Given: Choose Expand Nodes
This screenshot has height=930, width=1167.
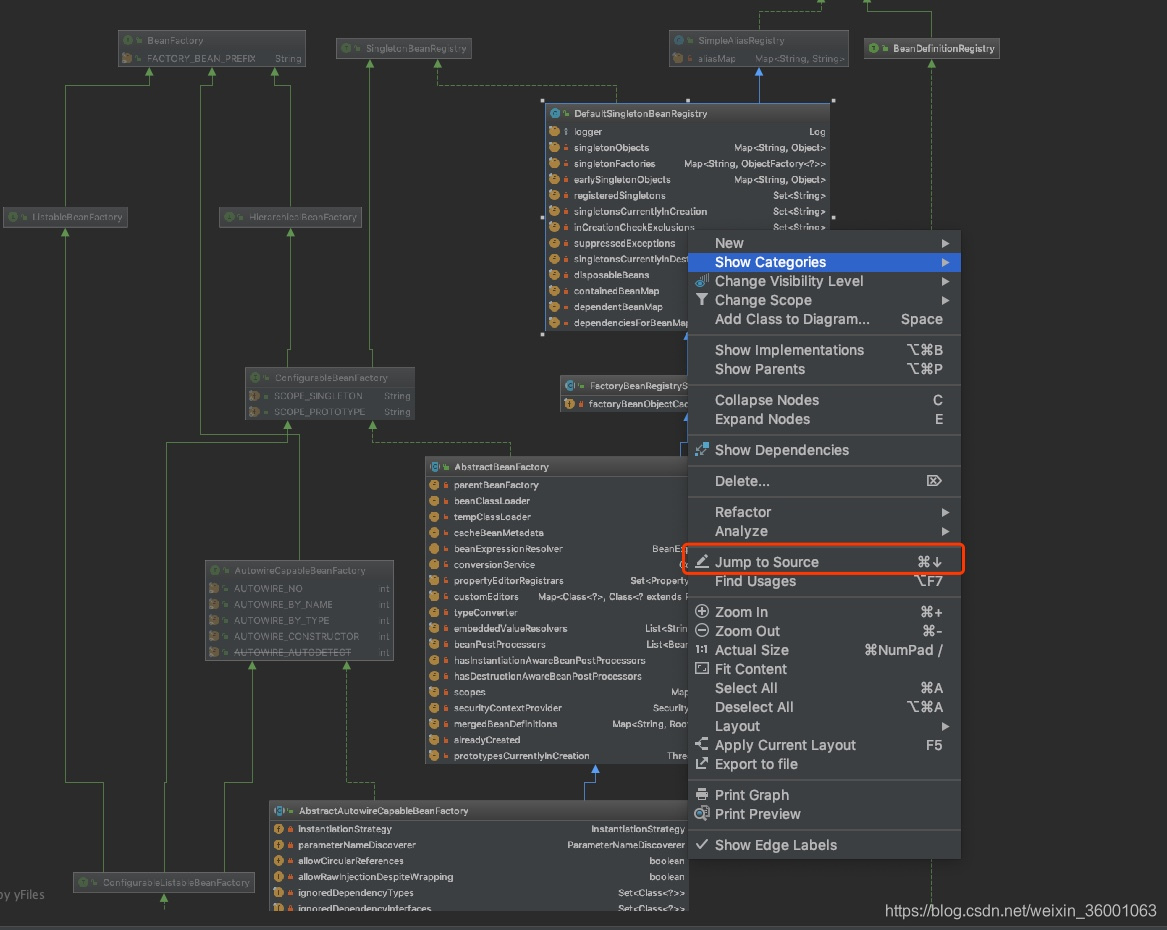Looking at the screenshot, I should pos(824,419).
